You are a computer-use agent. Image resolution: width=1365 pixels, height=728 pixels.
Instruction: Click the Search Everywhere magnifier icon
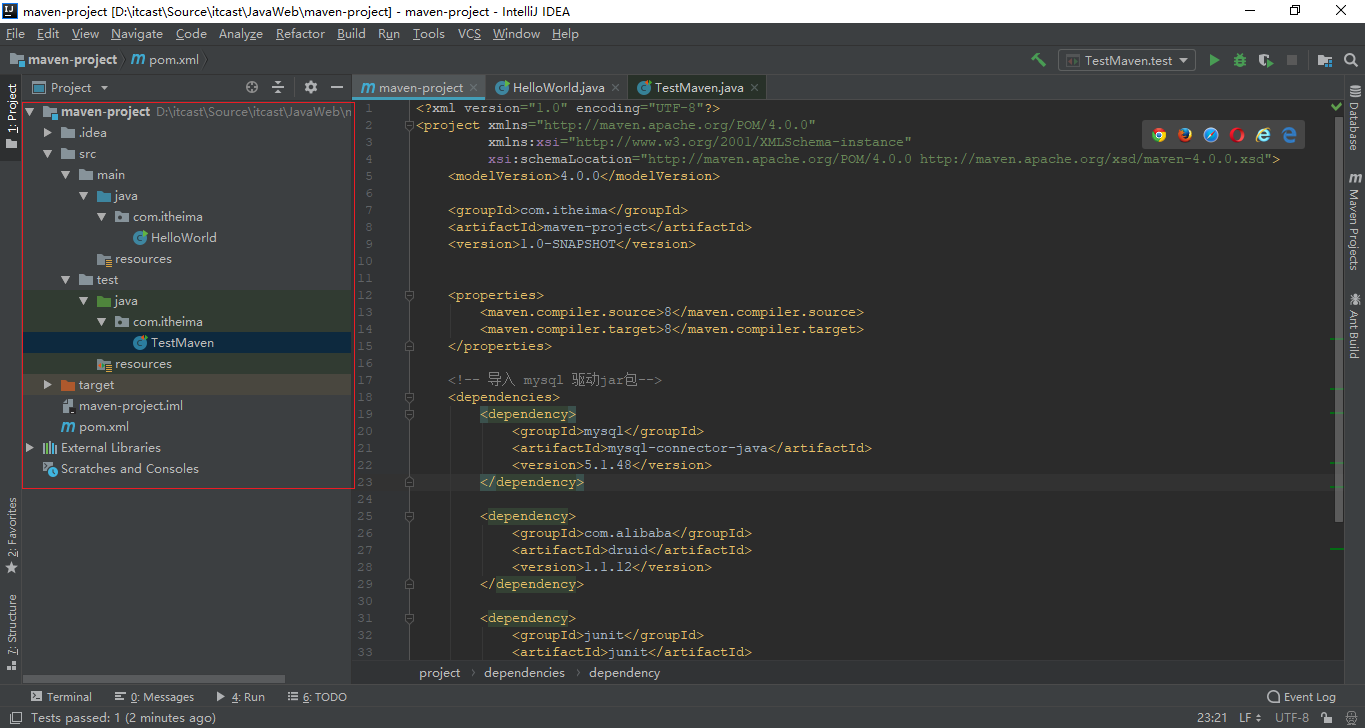(x=1350, y=60)
